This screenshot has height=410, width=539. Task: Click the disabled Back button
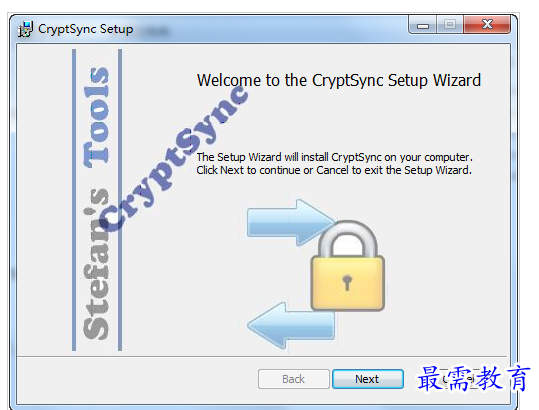(x=294, y=379)
